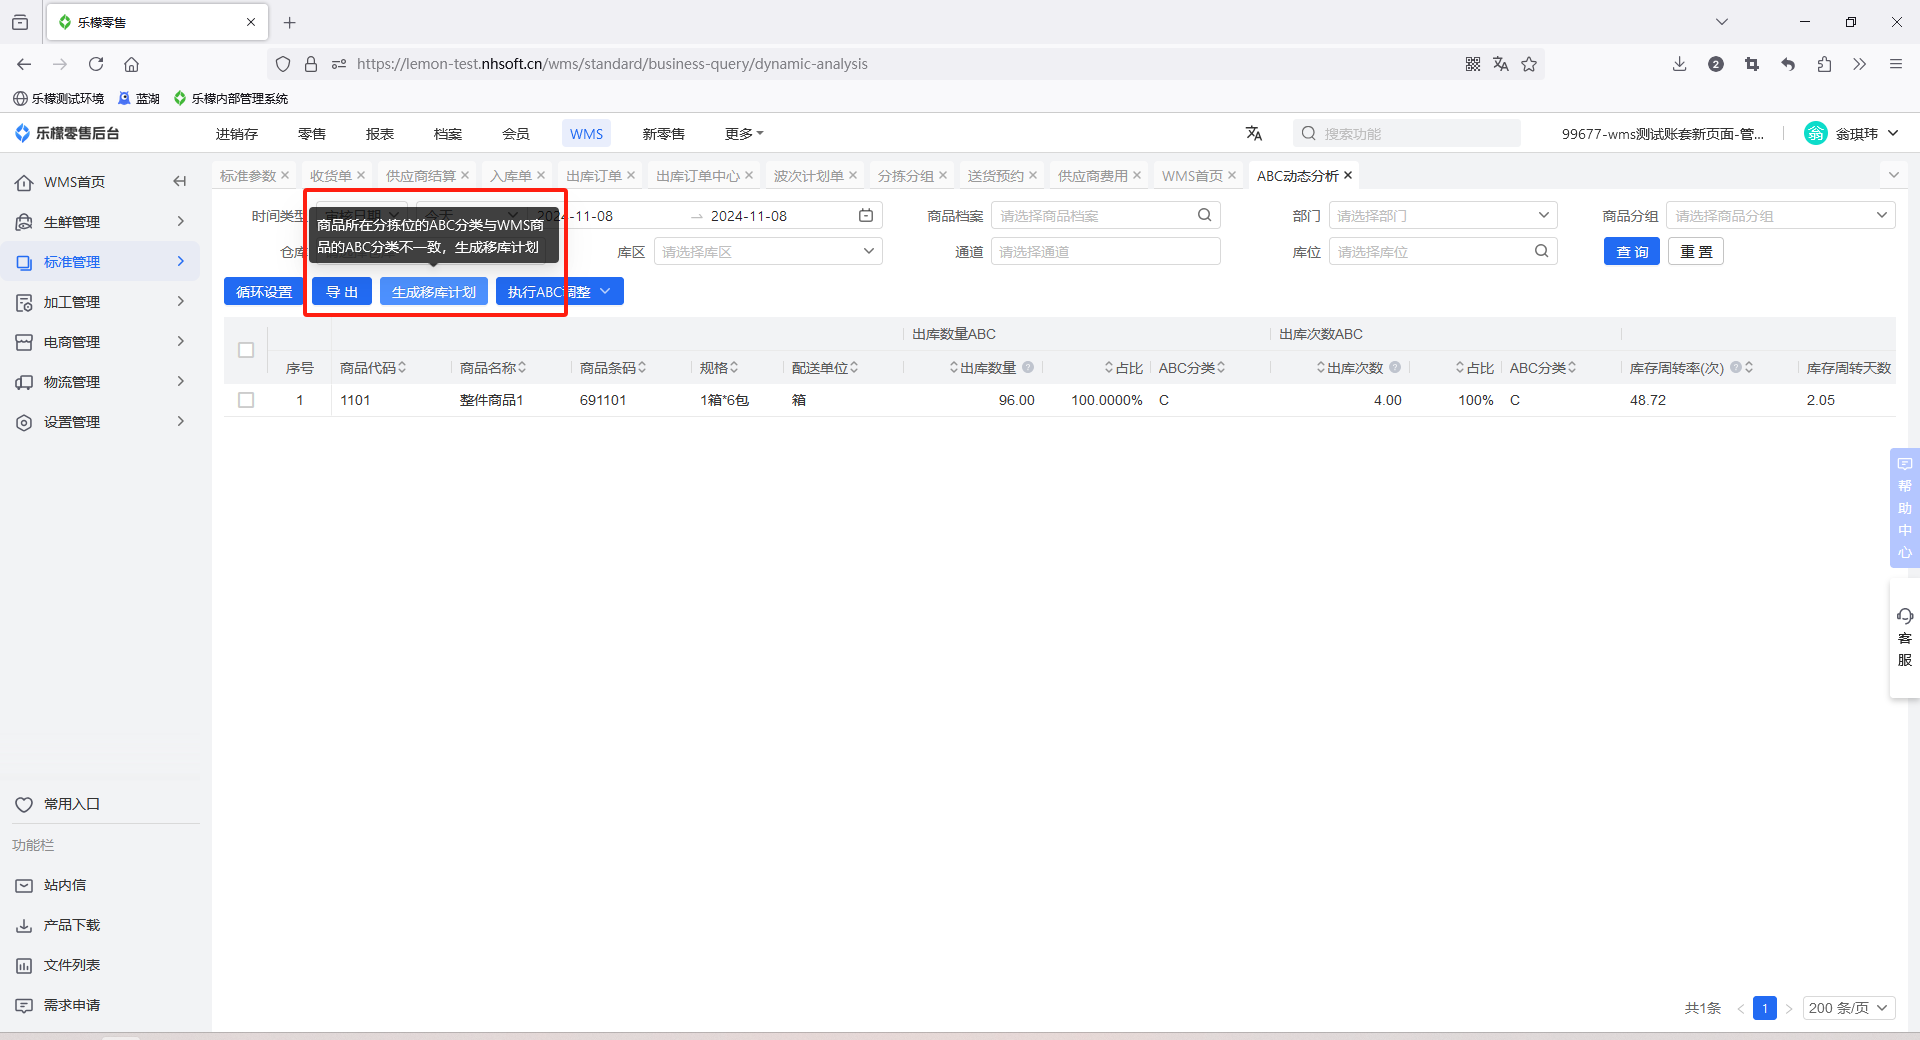Open 帮助中心 floating panel
The image size is (1920, 1040).
pyautogui.click(x=1904, y=508)
